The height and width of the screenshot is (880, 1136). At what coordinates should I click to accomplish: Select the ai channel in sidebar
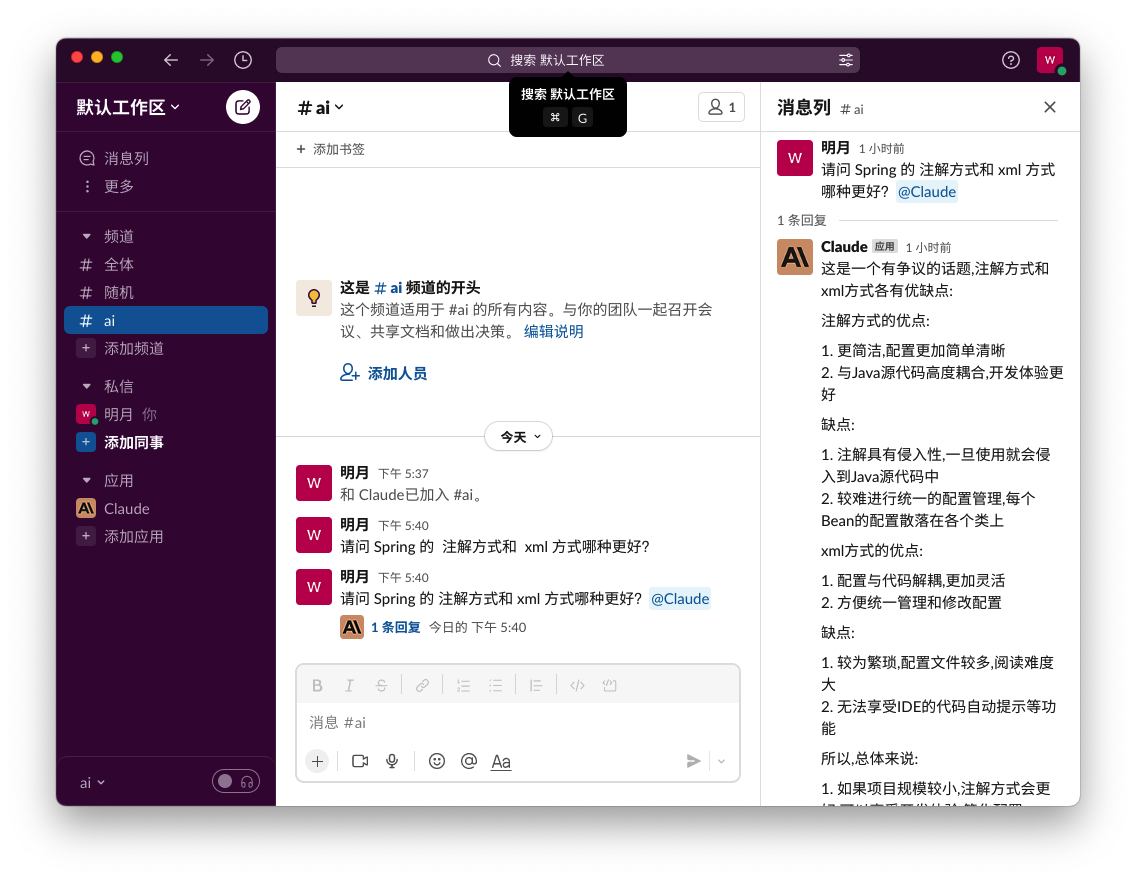pos(166,320)
